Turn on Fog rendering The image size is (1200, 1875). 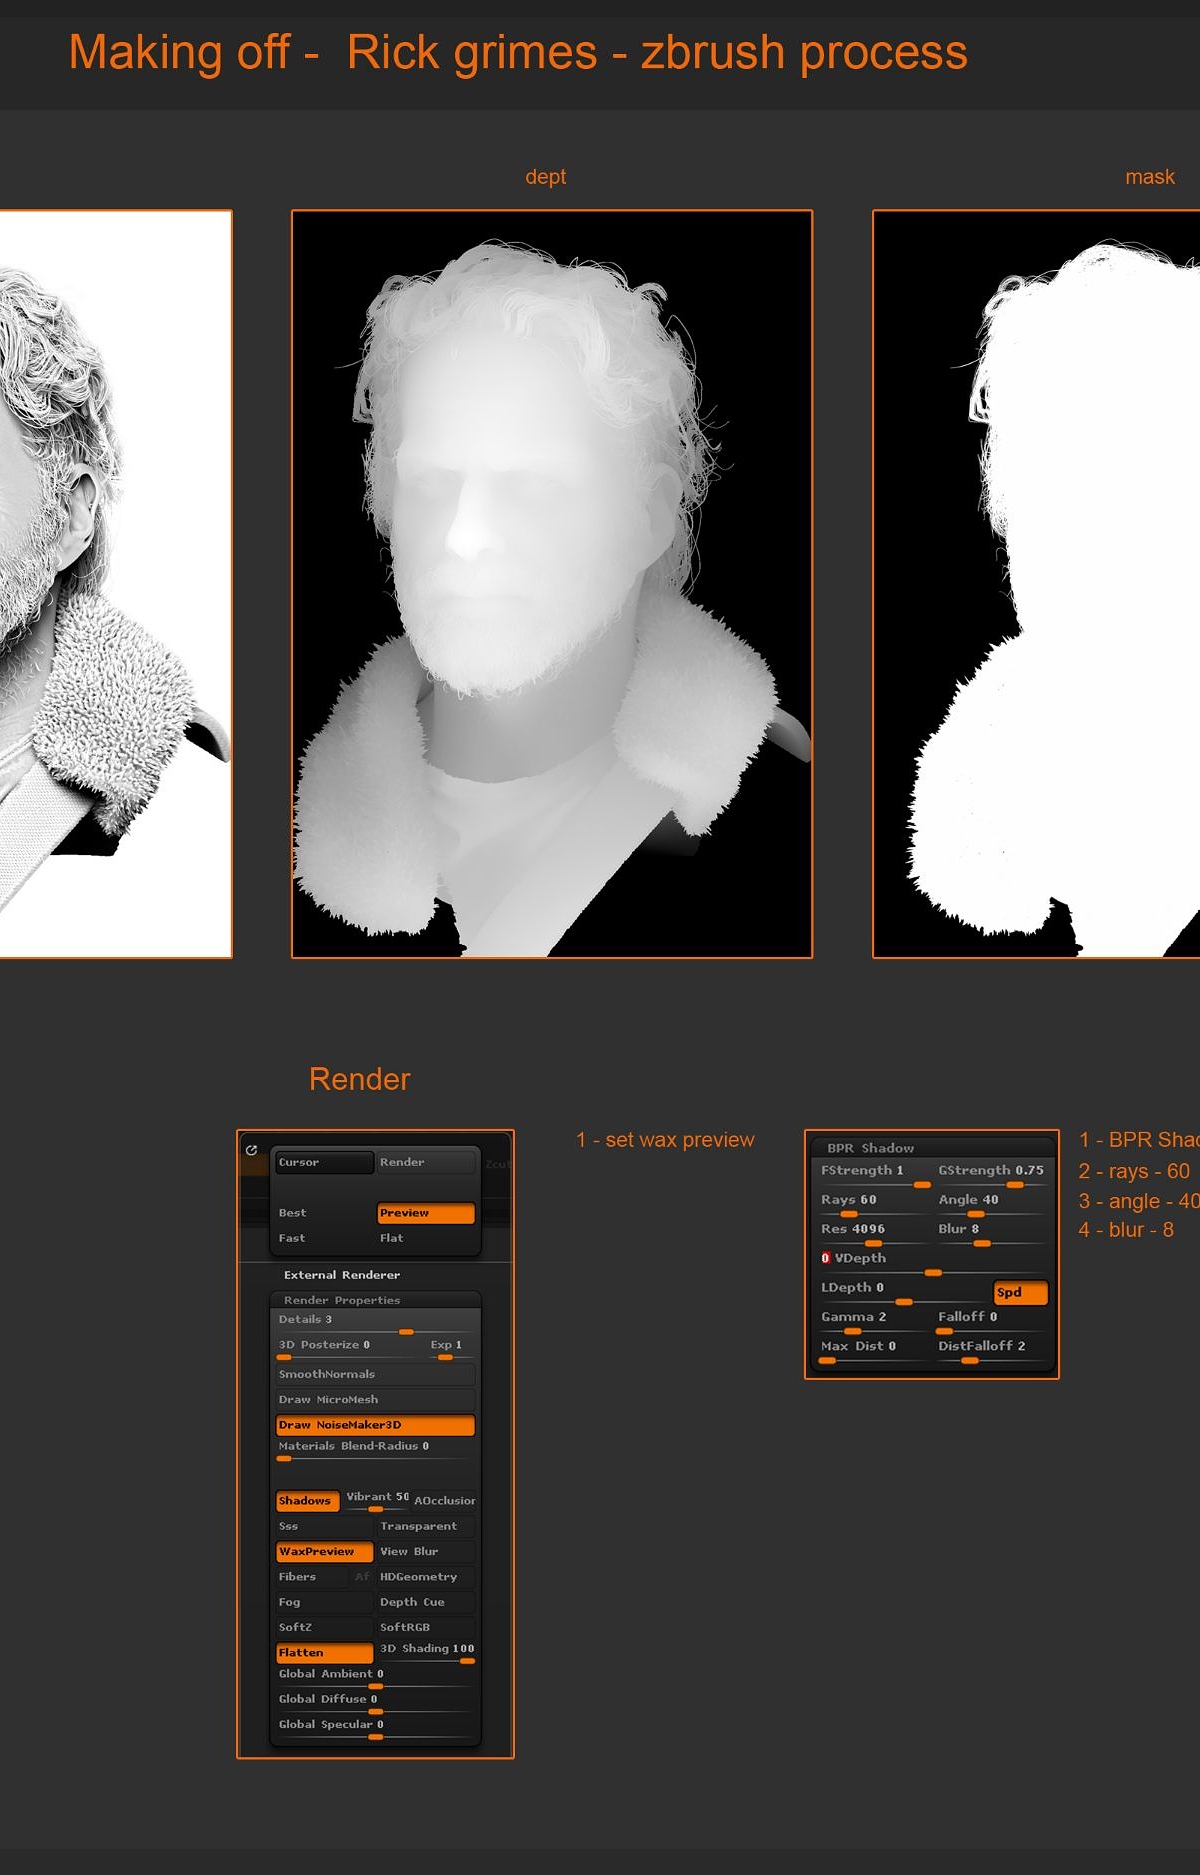tap(324, 1602)
